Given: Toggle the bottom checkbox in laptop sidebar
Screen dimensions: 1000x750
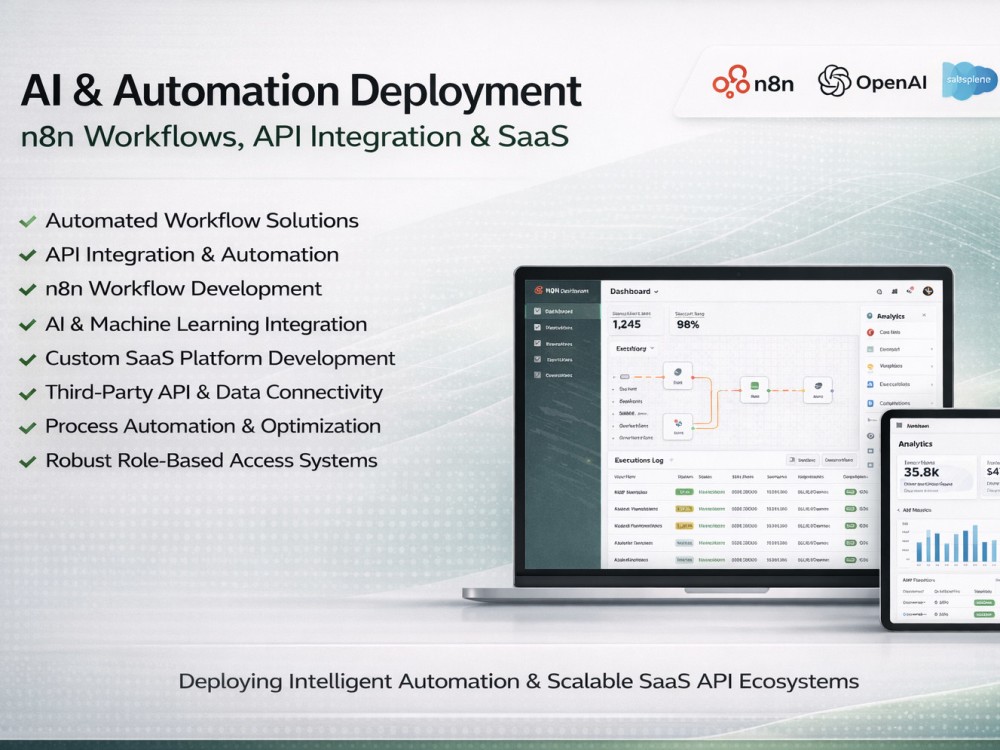Looking at the screenshot, I should coord(538,375).
